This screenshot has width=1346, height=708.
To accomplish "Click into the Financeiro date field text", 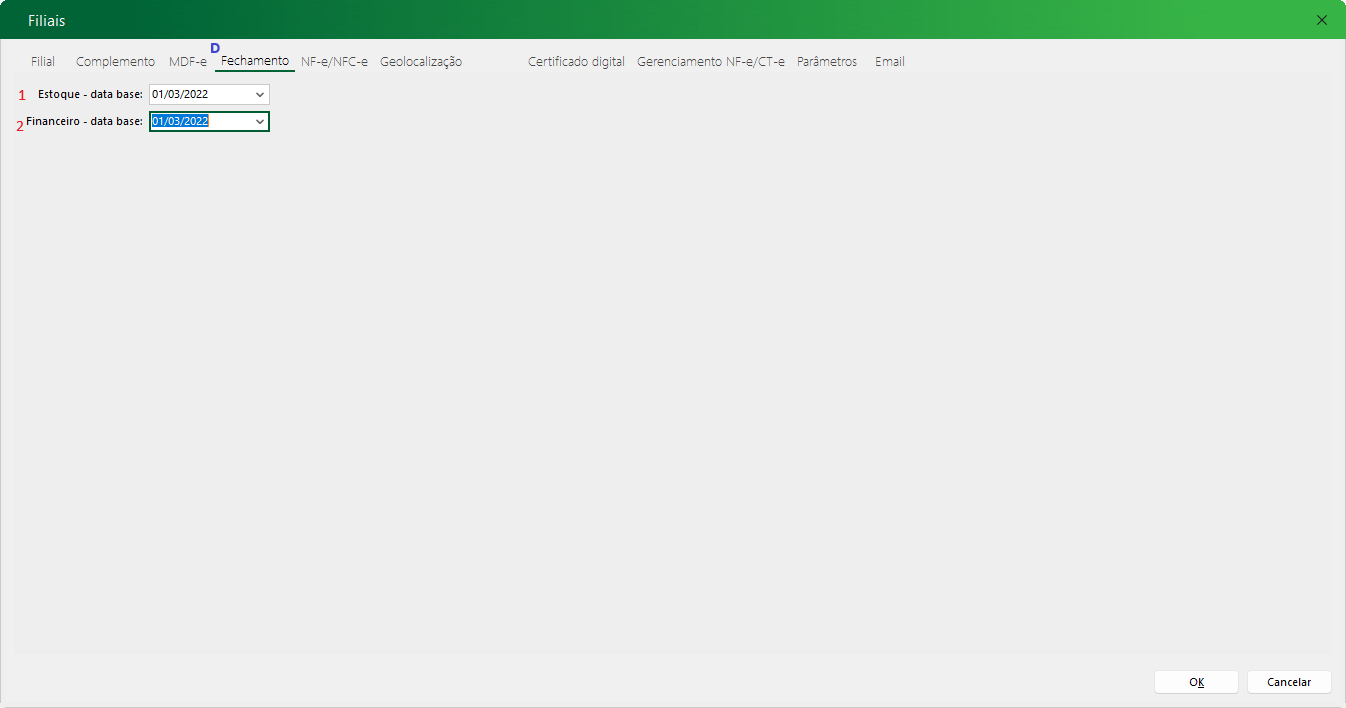I will click(x=195, y=122).
